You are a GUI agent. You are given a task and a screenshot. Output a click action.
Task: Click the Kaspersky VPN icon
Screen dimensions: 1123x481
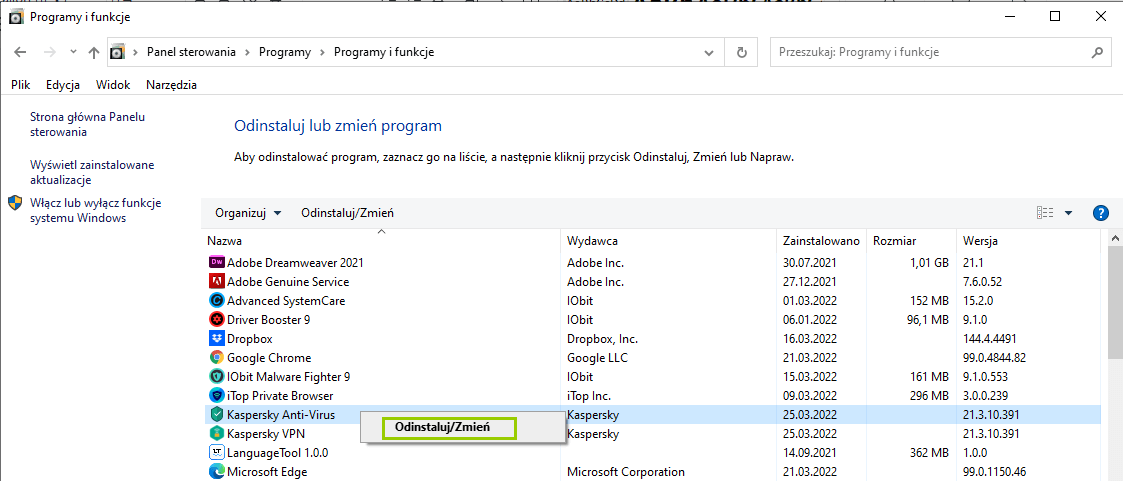tap(216, 433)
